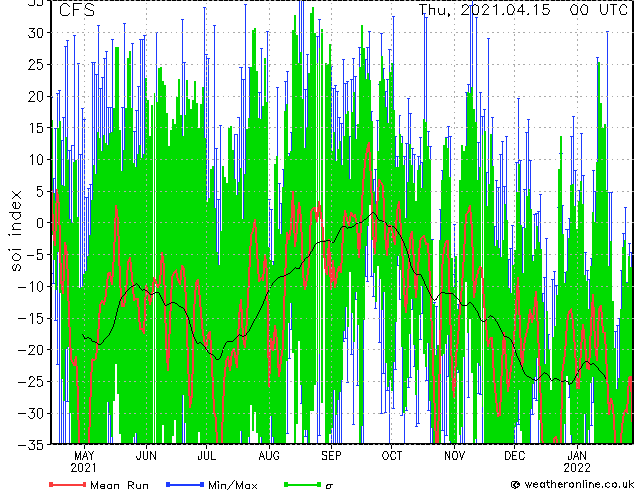Click the -10 y-axis value
Image resolution: width=634 pixels, height=490 pixels.
(x=32, y=286)
